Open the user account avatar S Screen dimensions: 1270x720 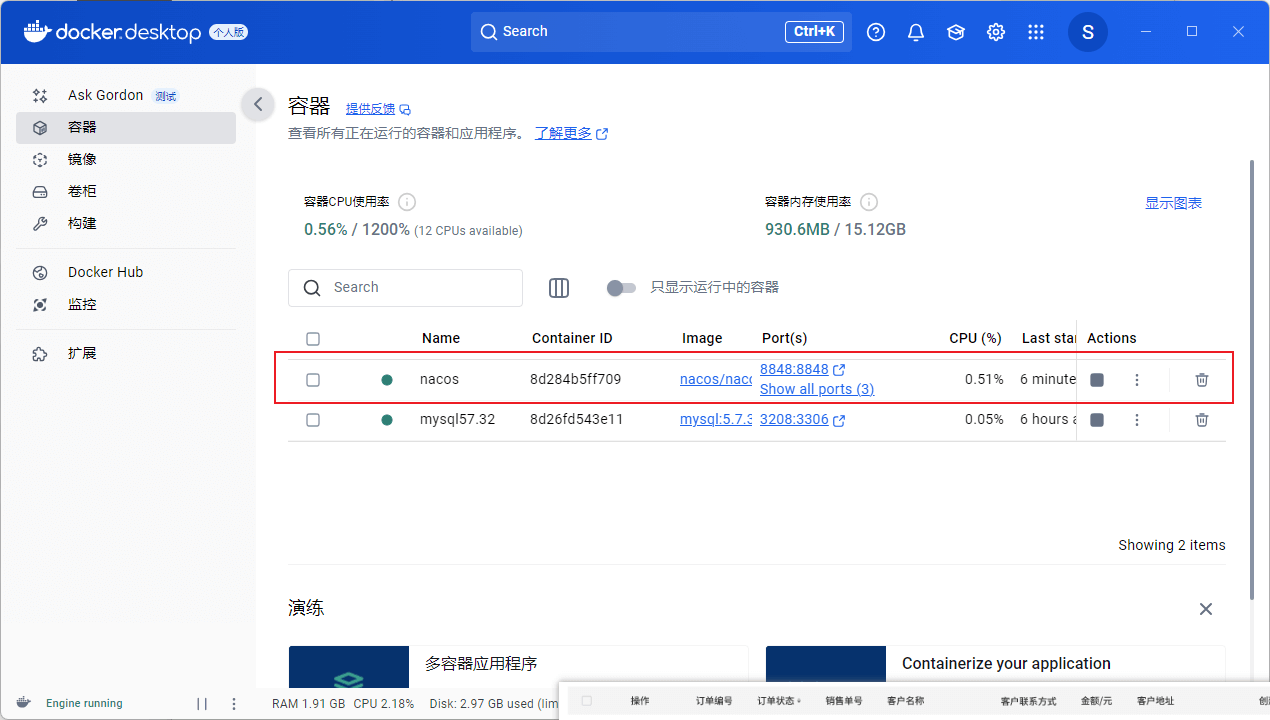(x=1088, y=32)
